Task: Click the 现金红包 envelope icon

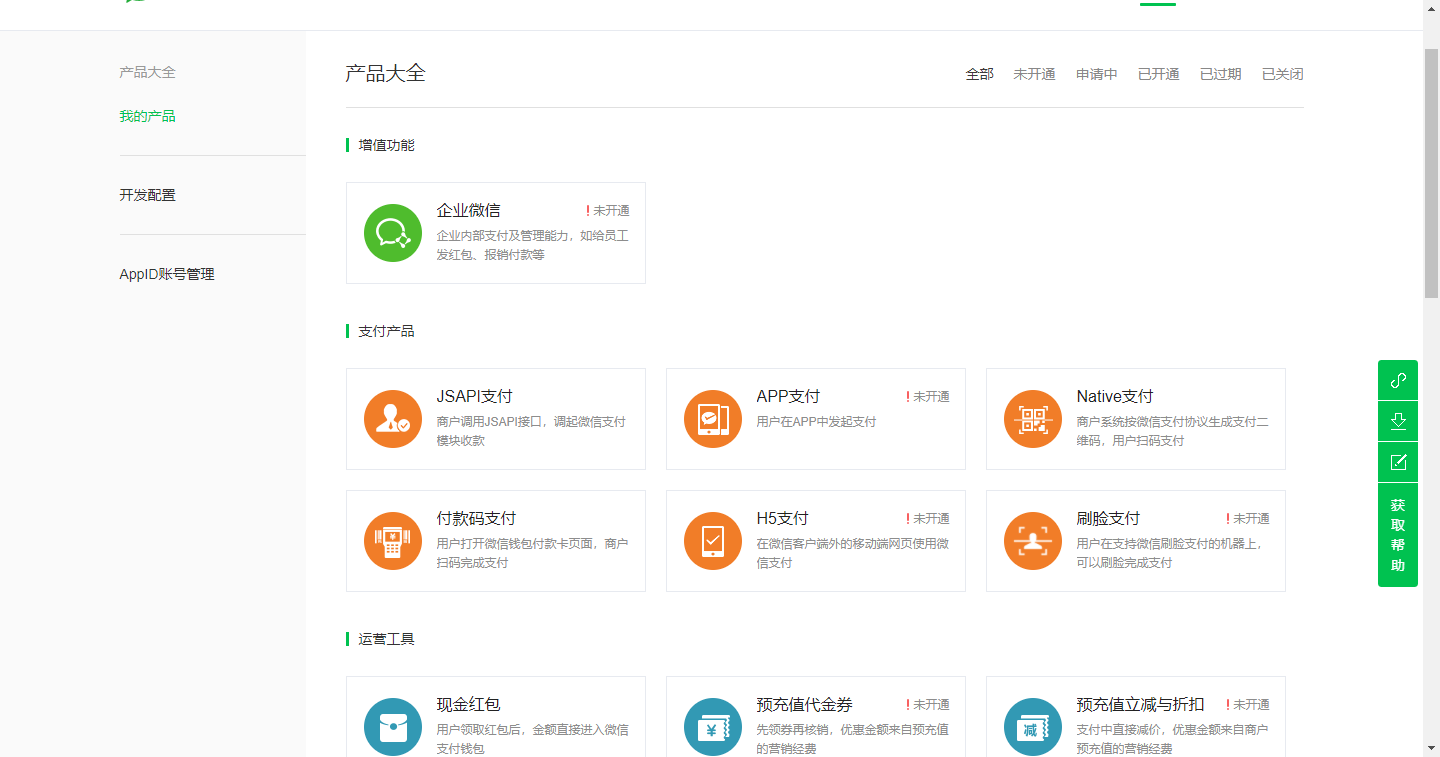Action: [392, 726]
